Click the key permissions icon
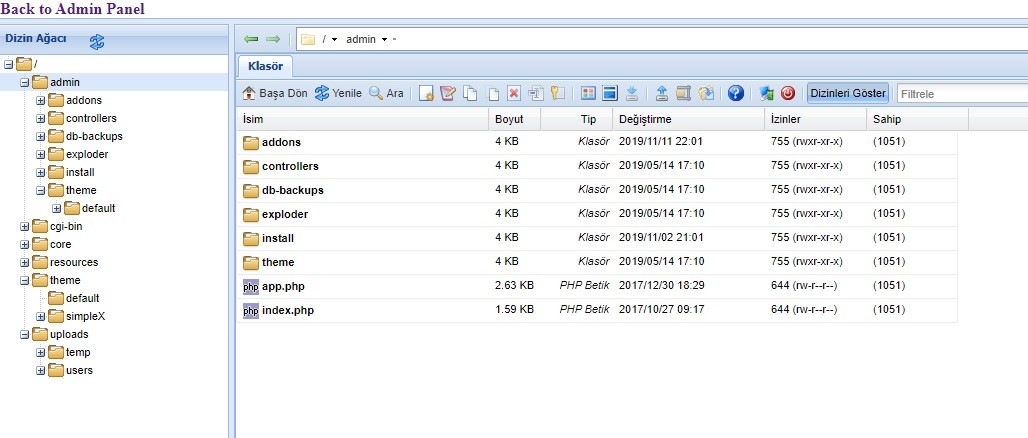Viewport: 1028px width, 438px height. 558,93
